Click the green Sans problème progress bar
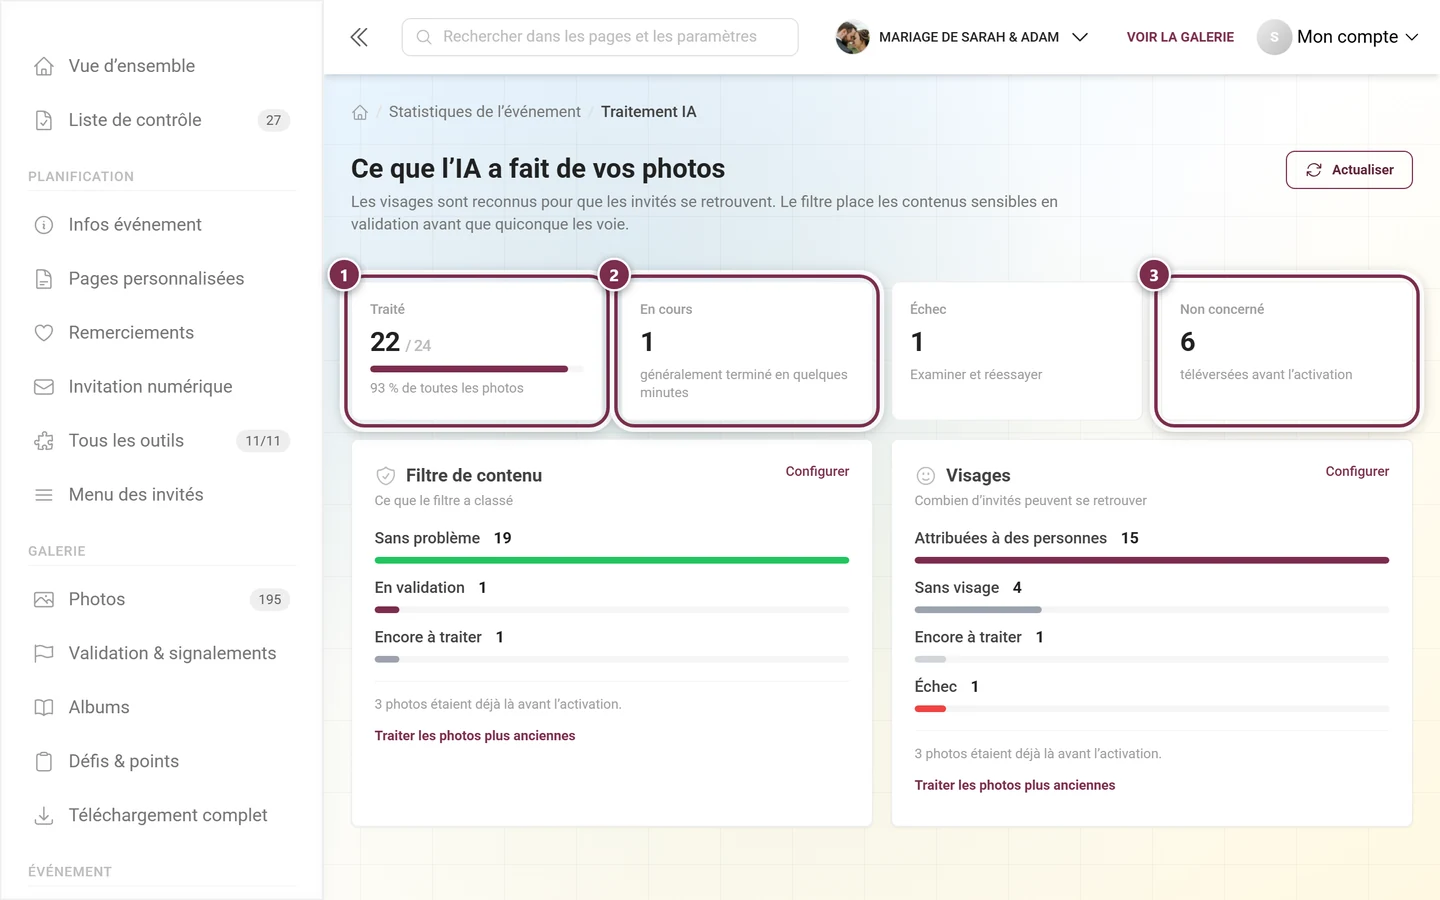Viewport: 1440px width, 900px height. point(612,560)
